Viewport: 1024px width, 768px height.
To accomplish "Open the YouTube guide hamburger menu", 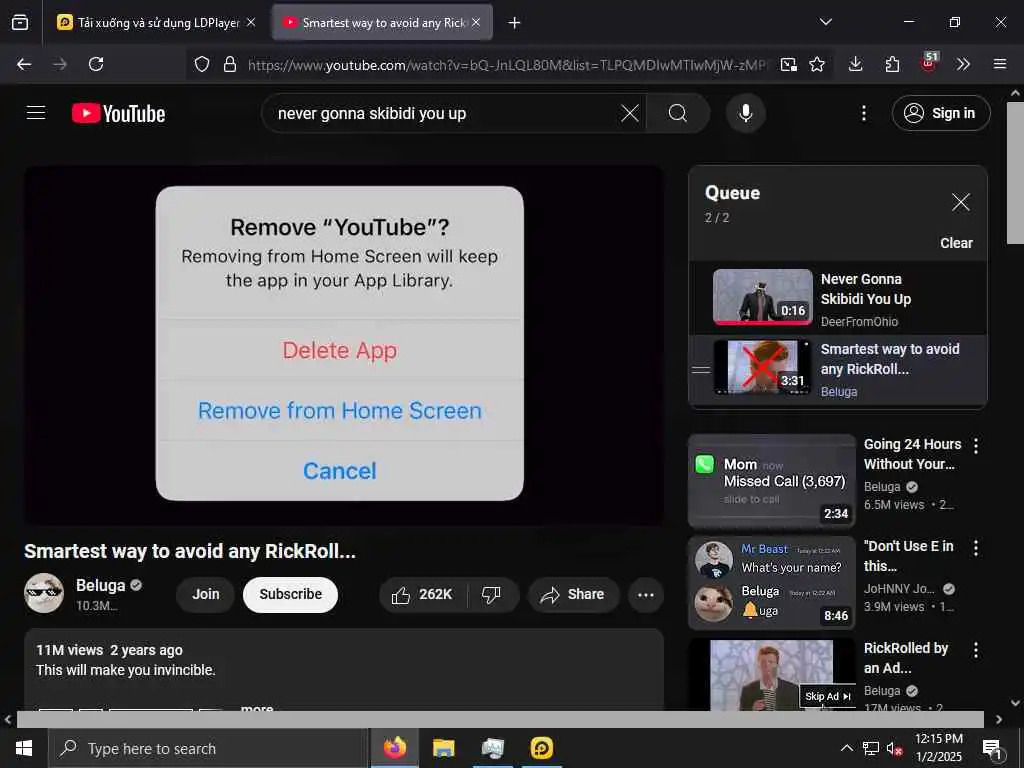I will [x=36, y=113].
